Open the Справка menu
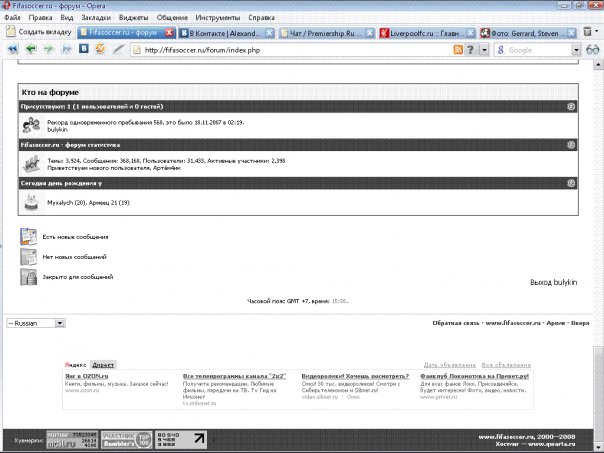 click(x=261, y=18)
